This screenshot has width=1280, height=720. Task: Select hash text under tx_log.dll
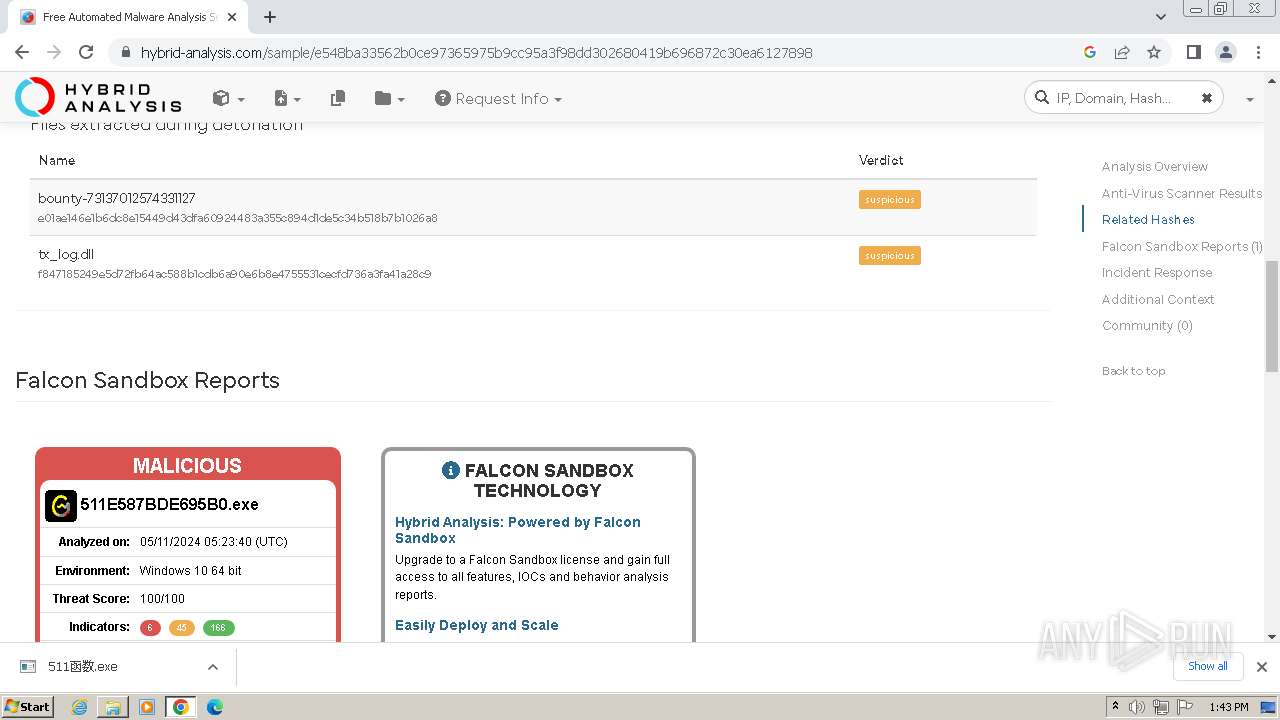234,274
